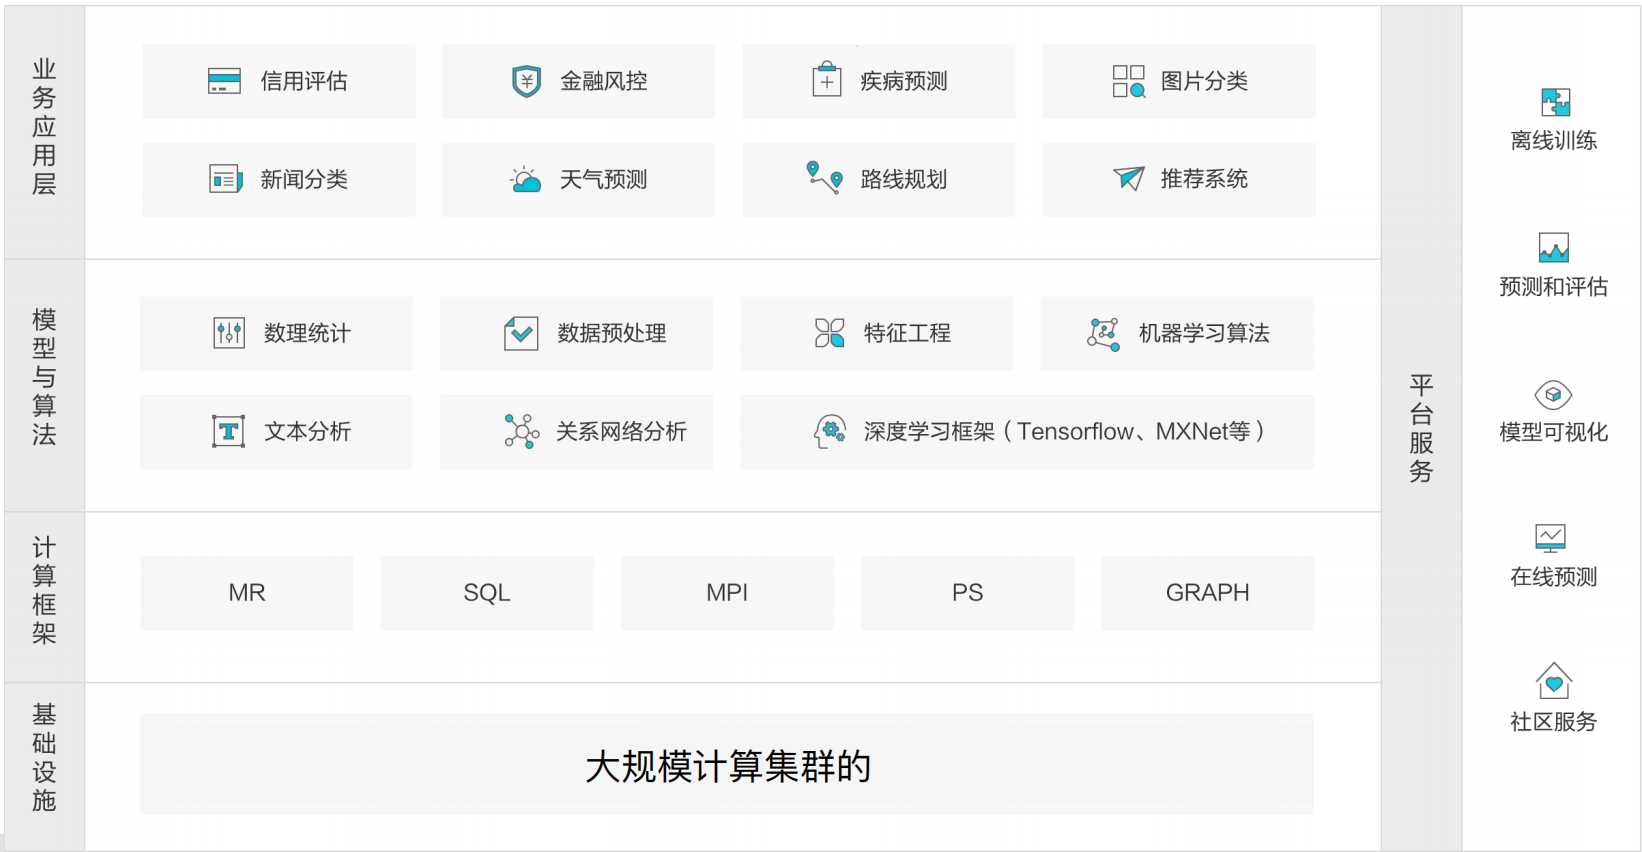The width and height of the screenshot is (1642, 852).
Task: Select the SQL compute framework box
Action: (x=487, y=593)
